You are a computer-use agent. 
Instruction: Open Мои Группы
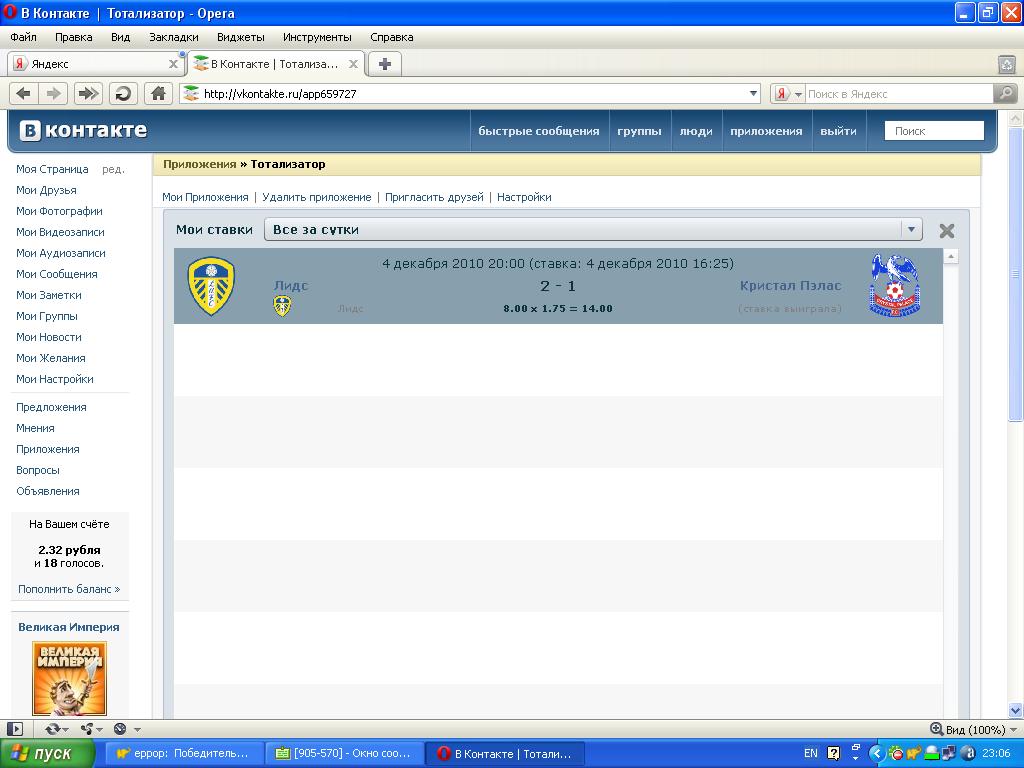pyautogui.click(x=47, y=316)
